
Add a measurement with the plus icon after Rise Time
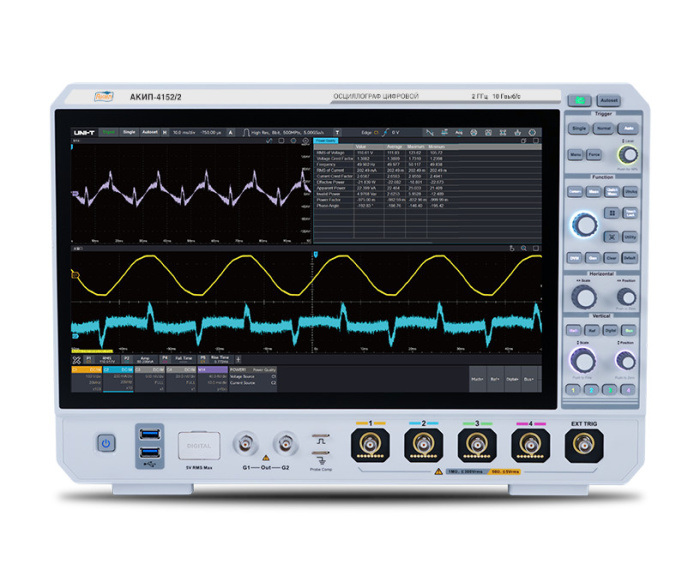(238, 359)
